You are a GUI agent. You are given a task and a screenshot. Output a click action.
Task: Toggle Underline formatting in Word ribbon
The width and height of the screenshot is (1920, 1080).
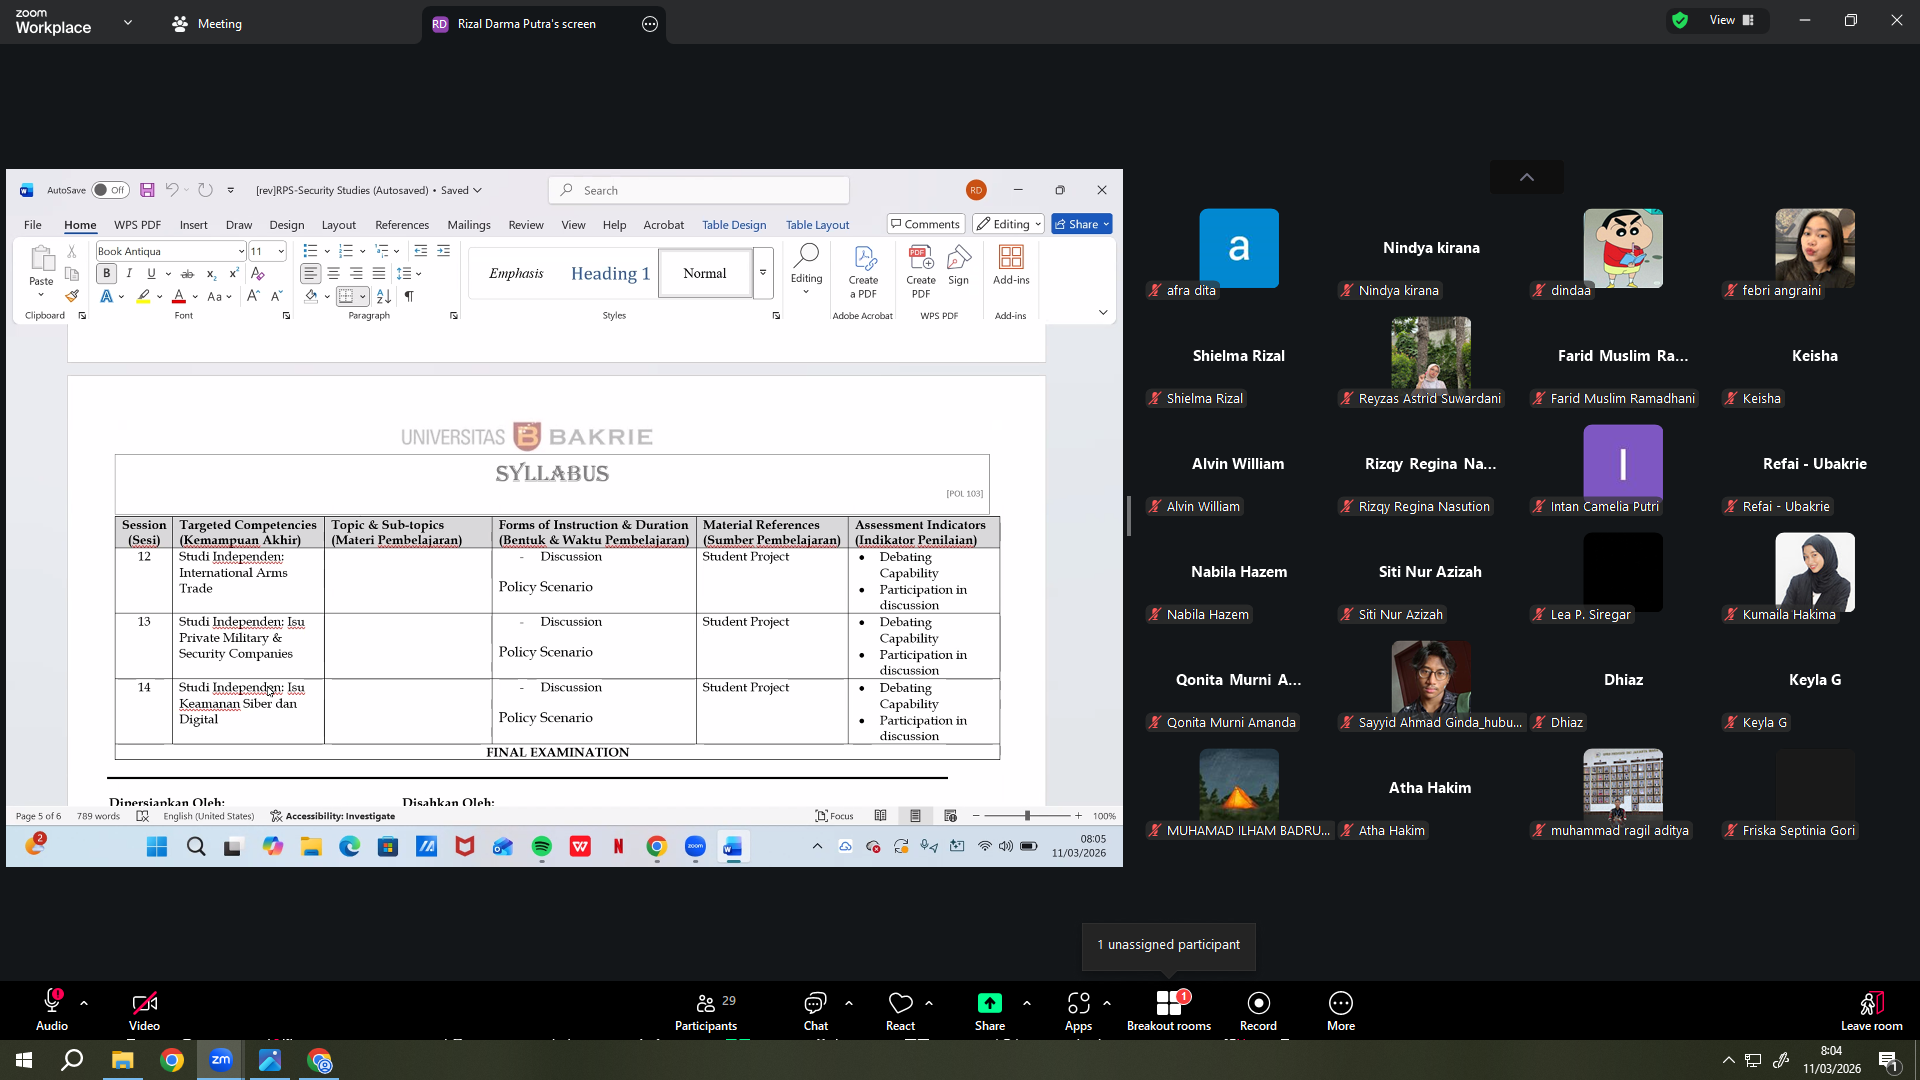151,274
